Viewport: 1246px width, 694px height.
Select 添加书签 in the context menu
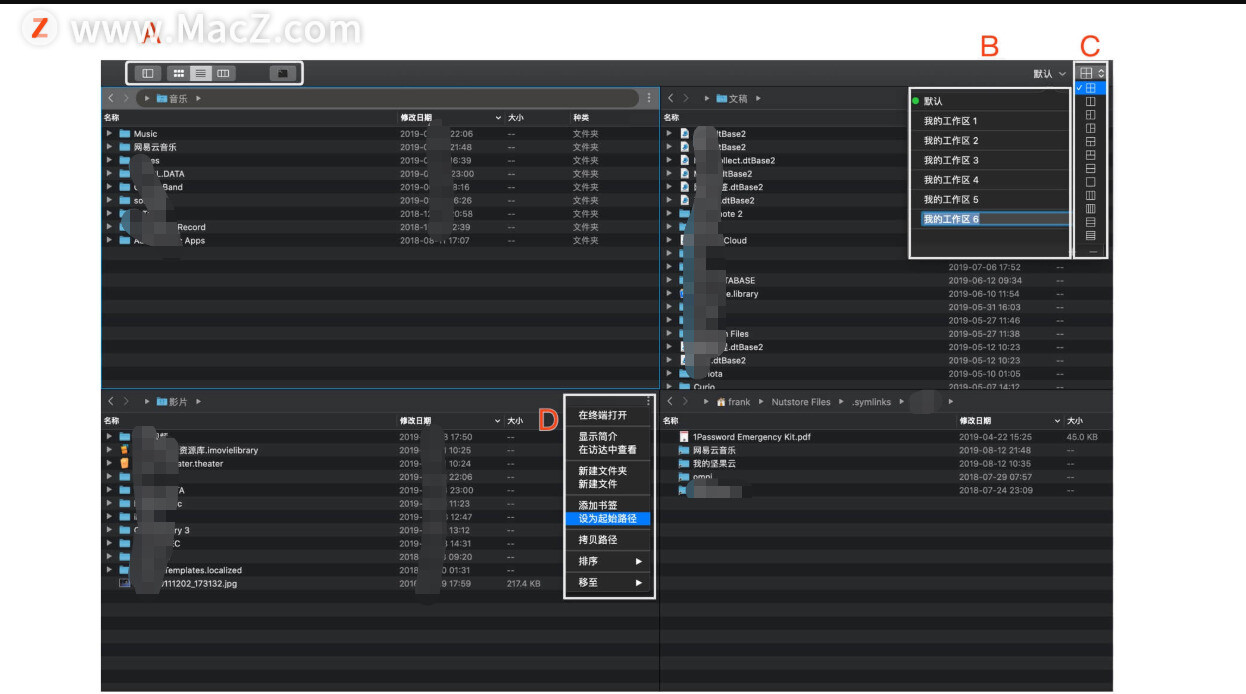(x=598, y=505)
